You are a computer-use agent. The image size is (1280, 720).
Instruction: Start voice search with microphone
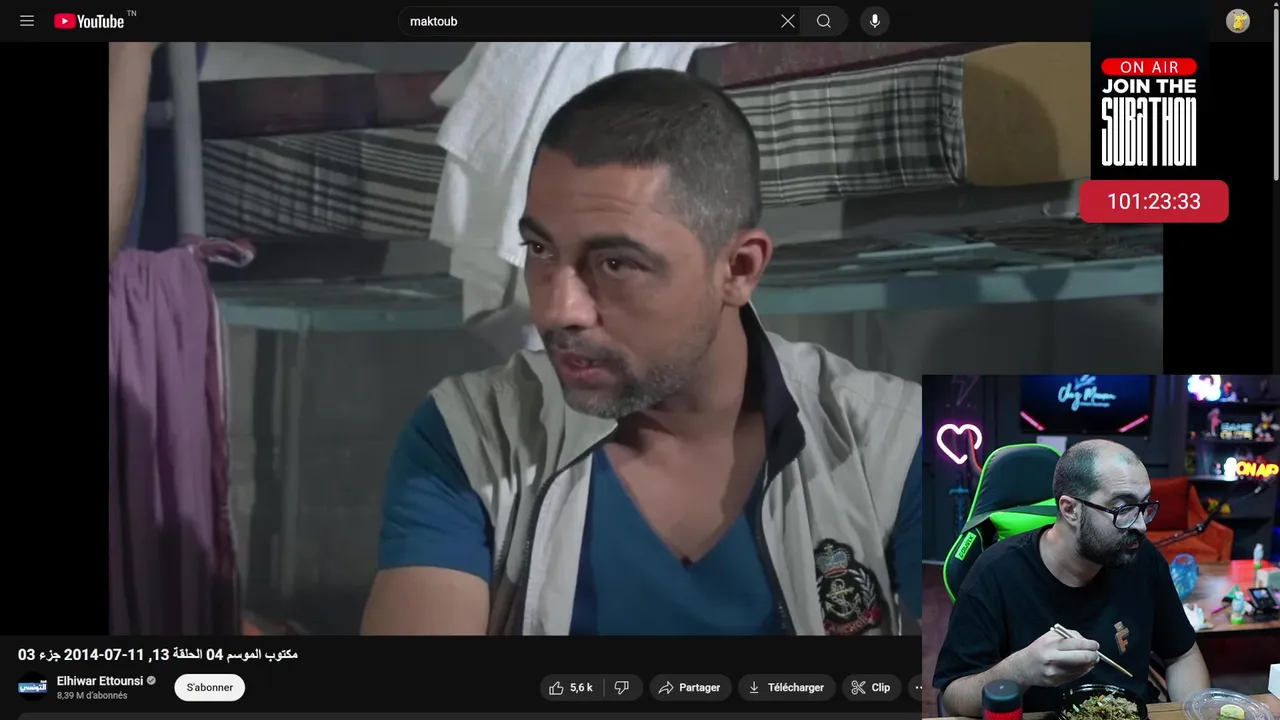875,21
